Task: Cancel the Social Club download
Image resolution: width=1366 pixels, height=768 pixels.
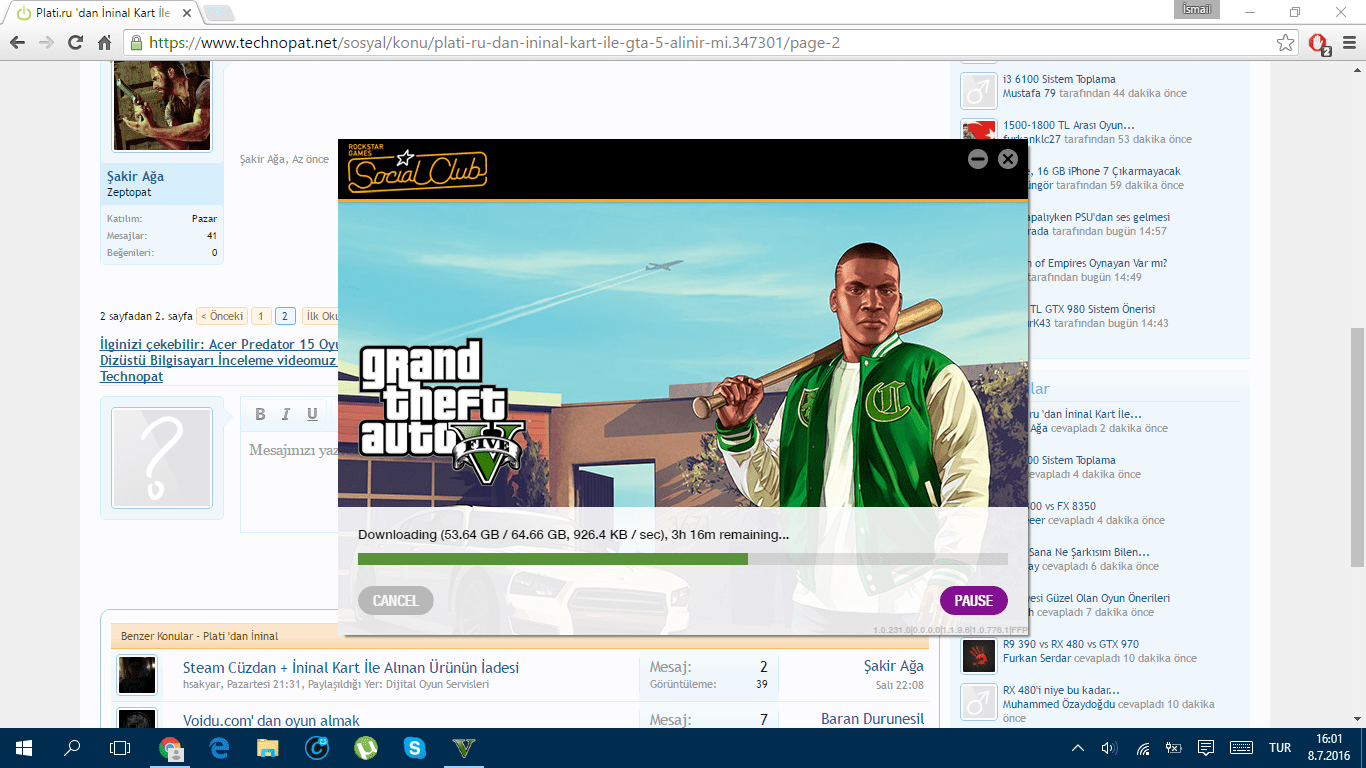Action: point(395,600)
